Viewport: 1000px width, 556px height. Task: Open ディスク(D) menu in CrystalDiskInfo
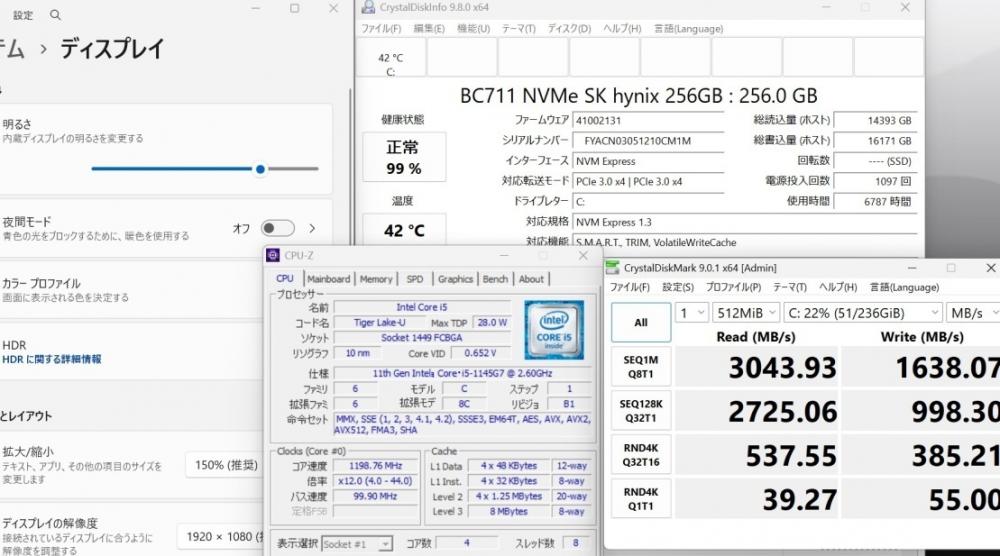(x=569, y=29)
